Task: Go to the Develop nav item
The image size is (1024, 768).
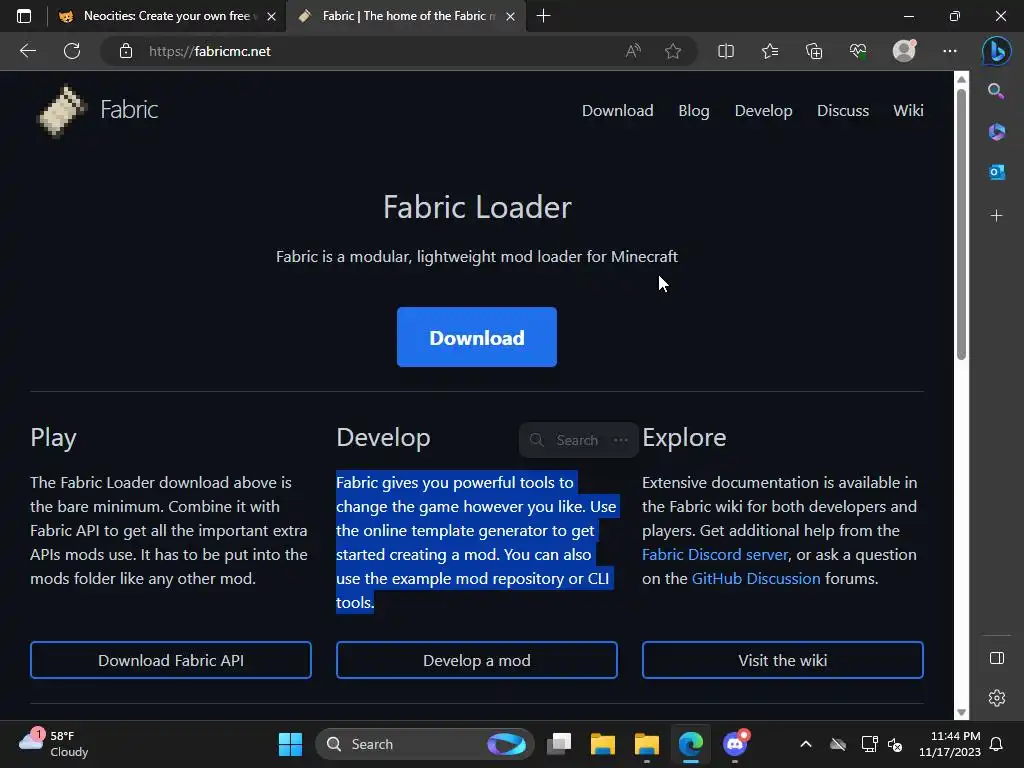Action: 763,111
